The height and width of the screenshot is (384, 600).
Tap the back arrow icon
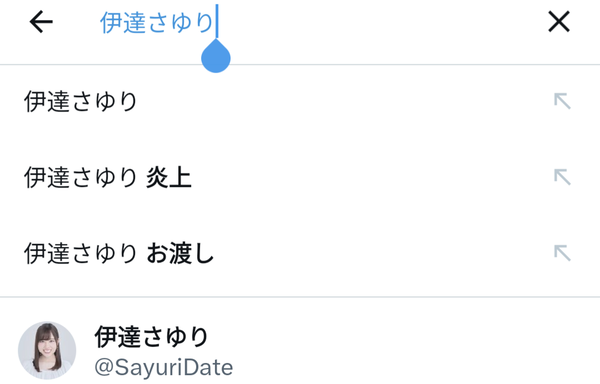pyautogui.click(x=41, y=22)
